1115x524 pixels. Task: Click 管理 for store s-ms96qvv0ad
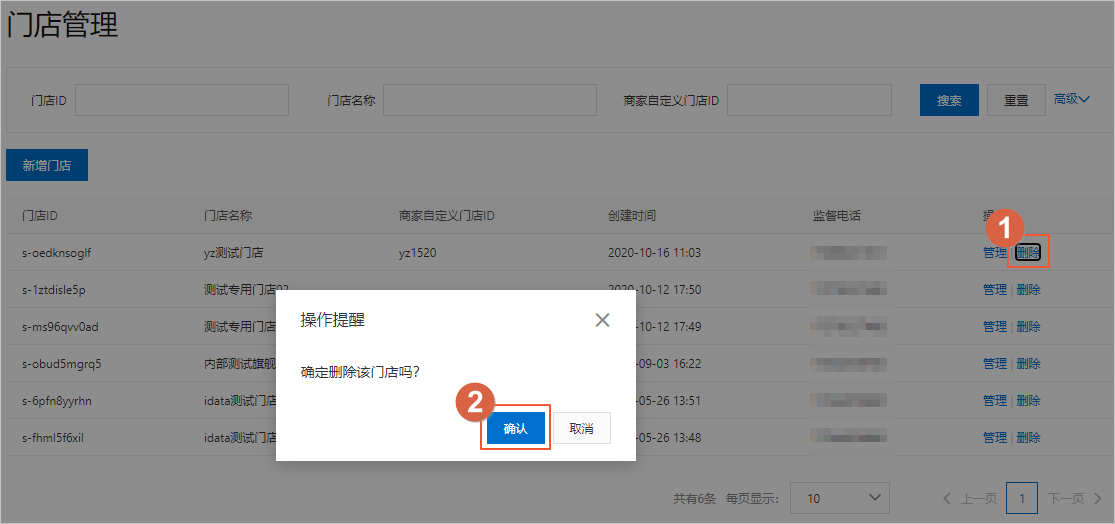click(995, 326)
